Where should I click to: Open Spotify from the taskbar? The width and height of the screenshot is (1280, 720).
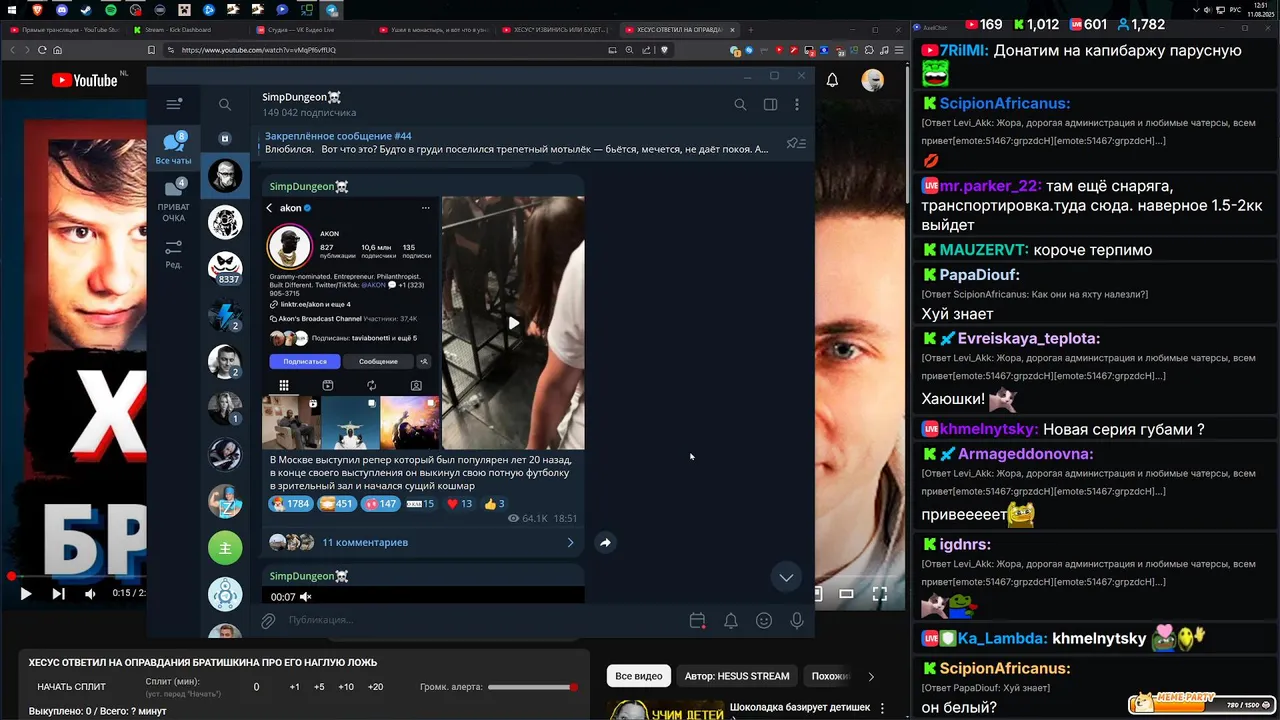pos(110,10)
